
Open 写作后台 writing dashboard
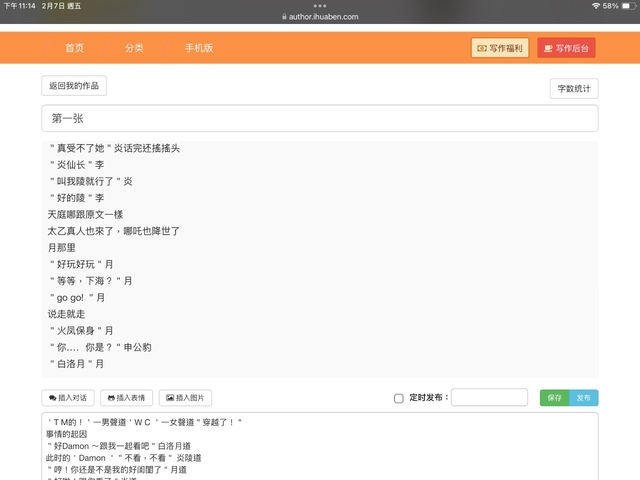pyautogui.click(x=566, y=47)
